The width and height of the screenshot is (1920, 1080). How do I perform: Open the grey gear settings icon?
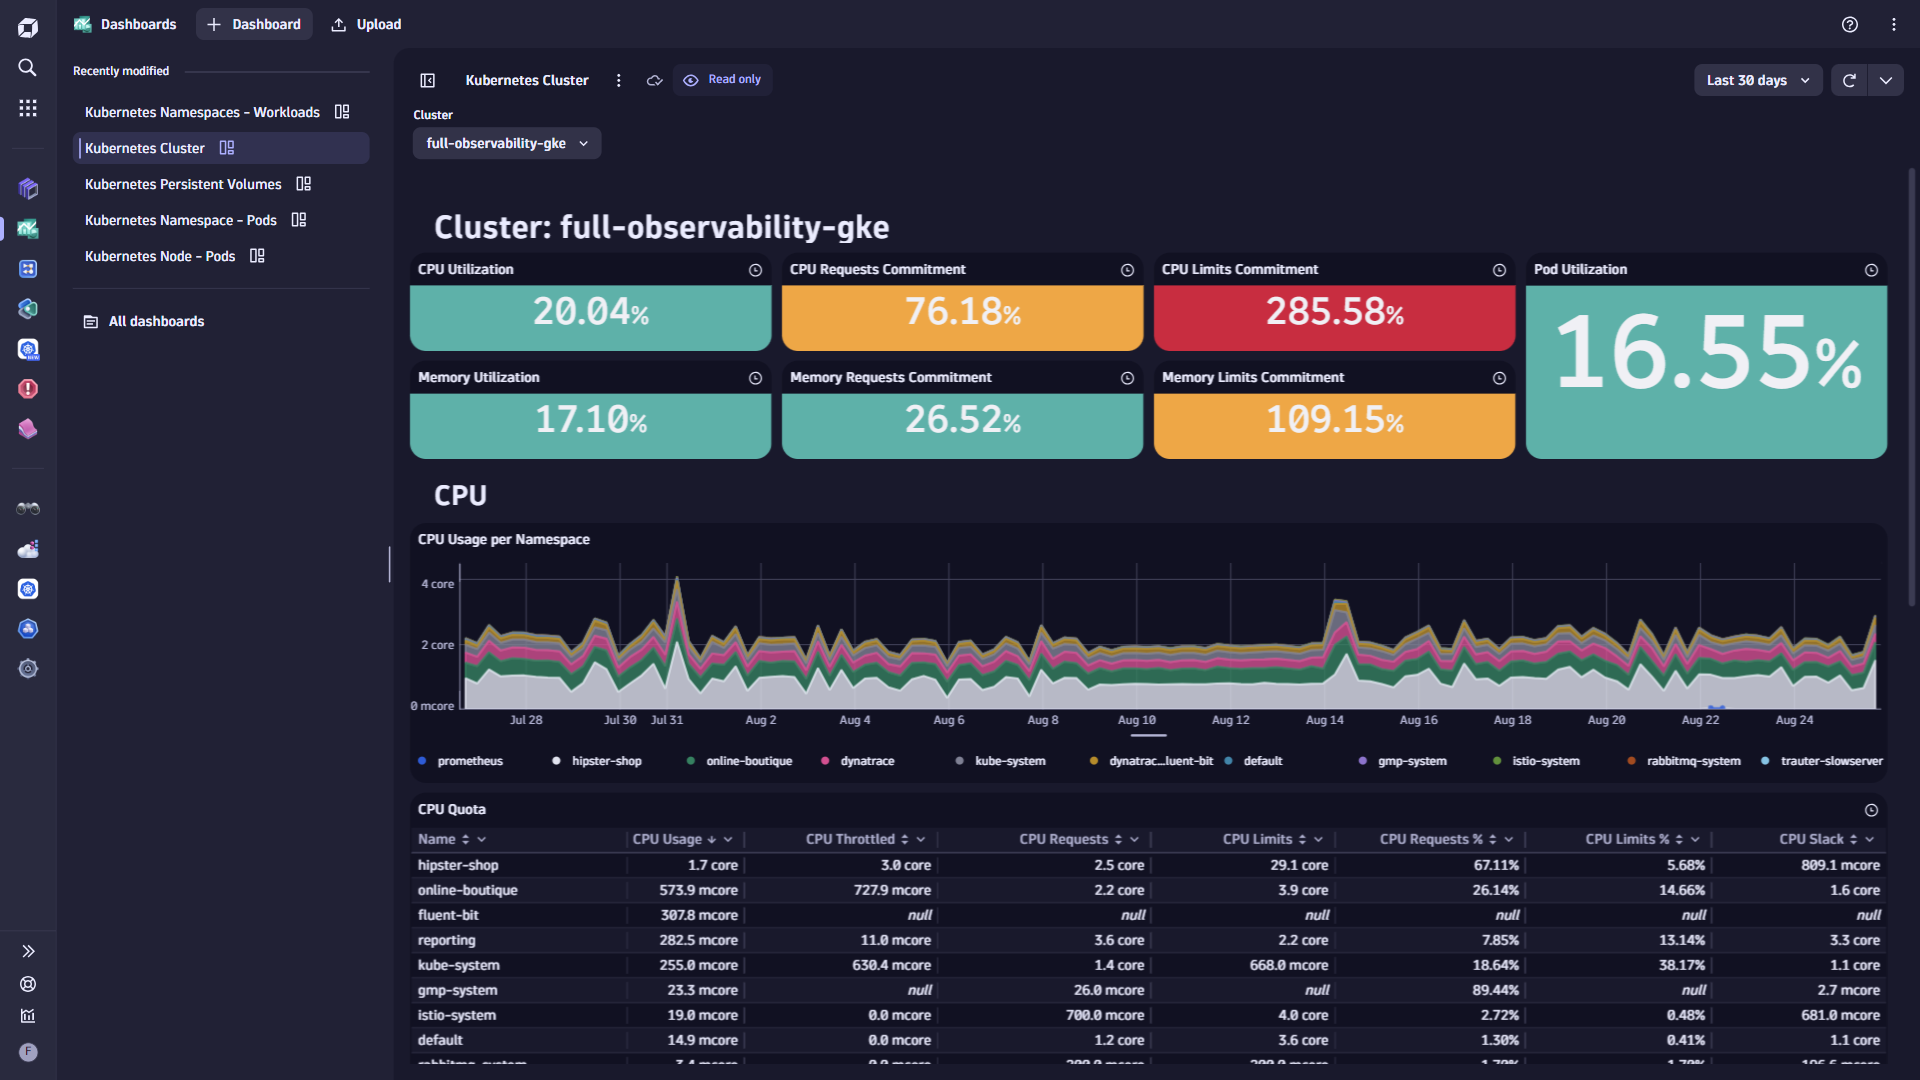28,669
